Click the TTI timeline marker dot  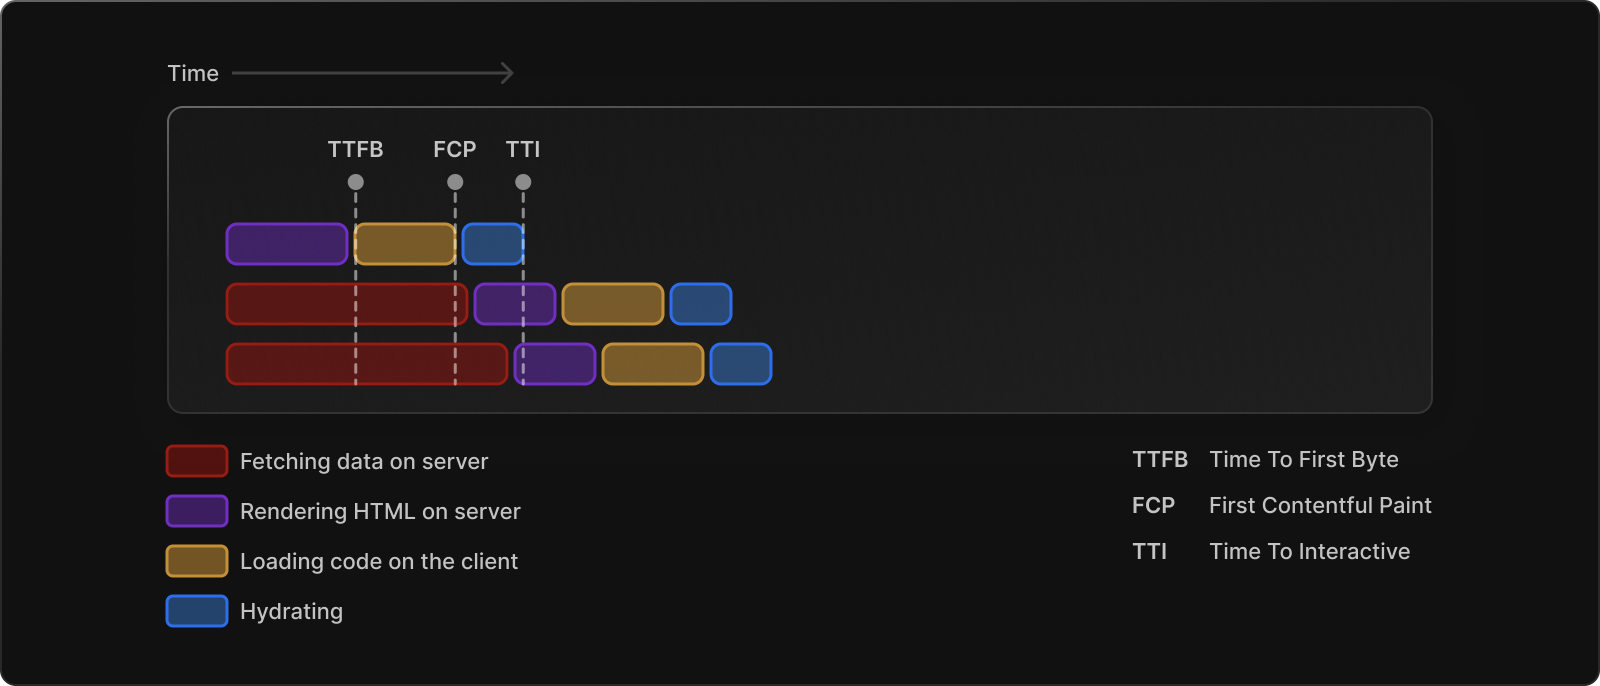(523, 182)
